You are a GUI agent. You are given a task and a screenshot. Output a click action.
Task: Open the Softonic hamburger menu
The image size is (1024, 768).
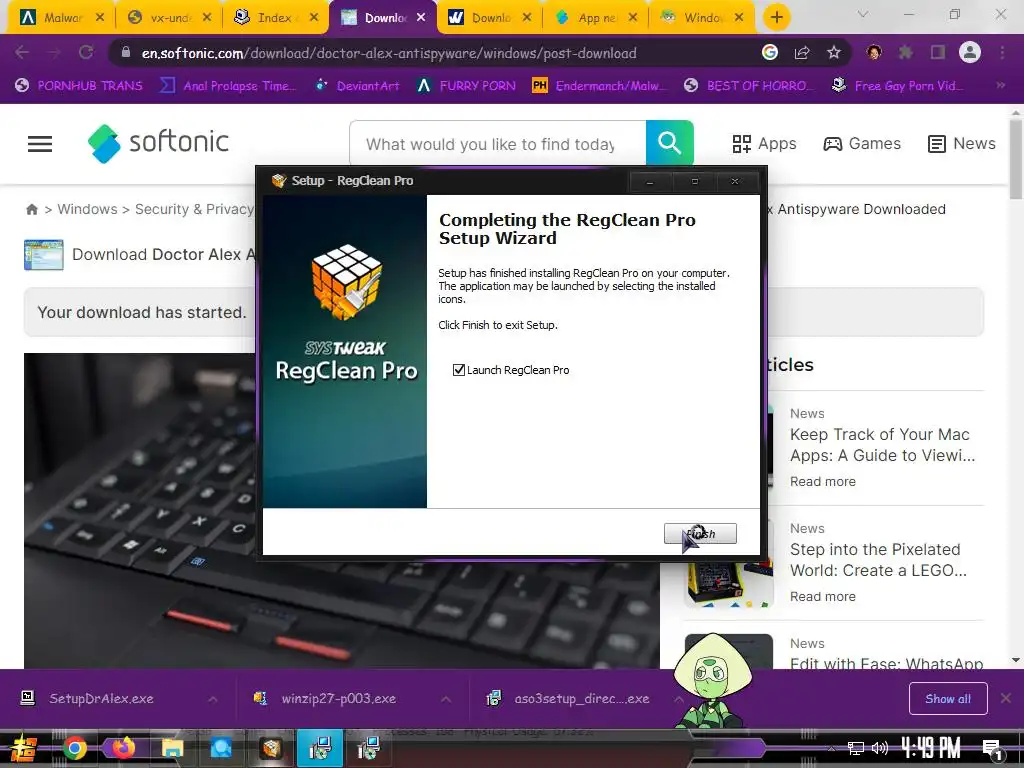pos(40,144)
